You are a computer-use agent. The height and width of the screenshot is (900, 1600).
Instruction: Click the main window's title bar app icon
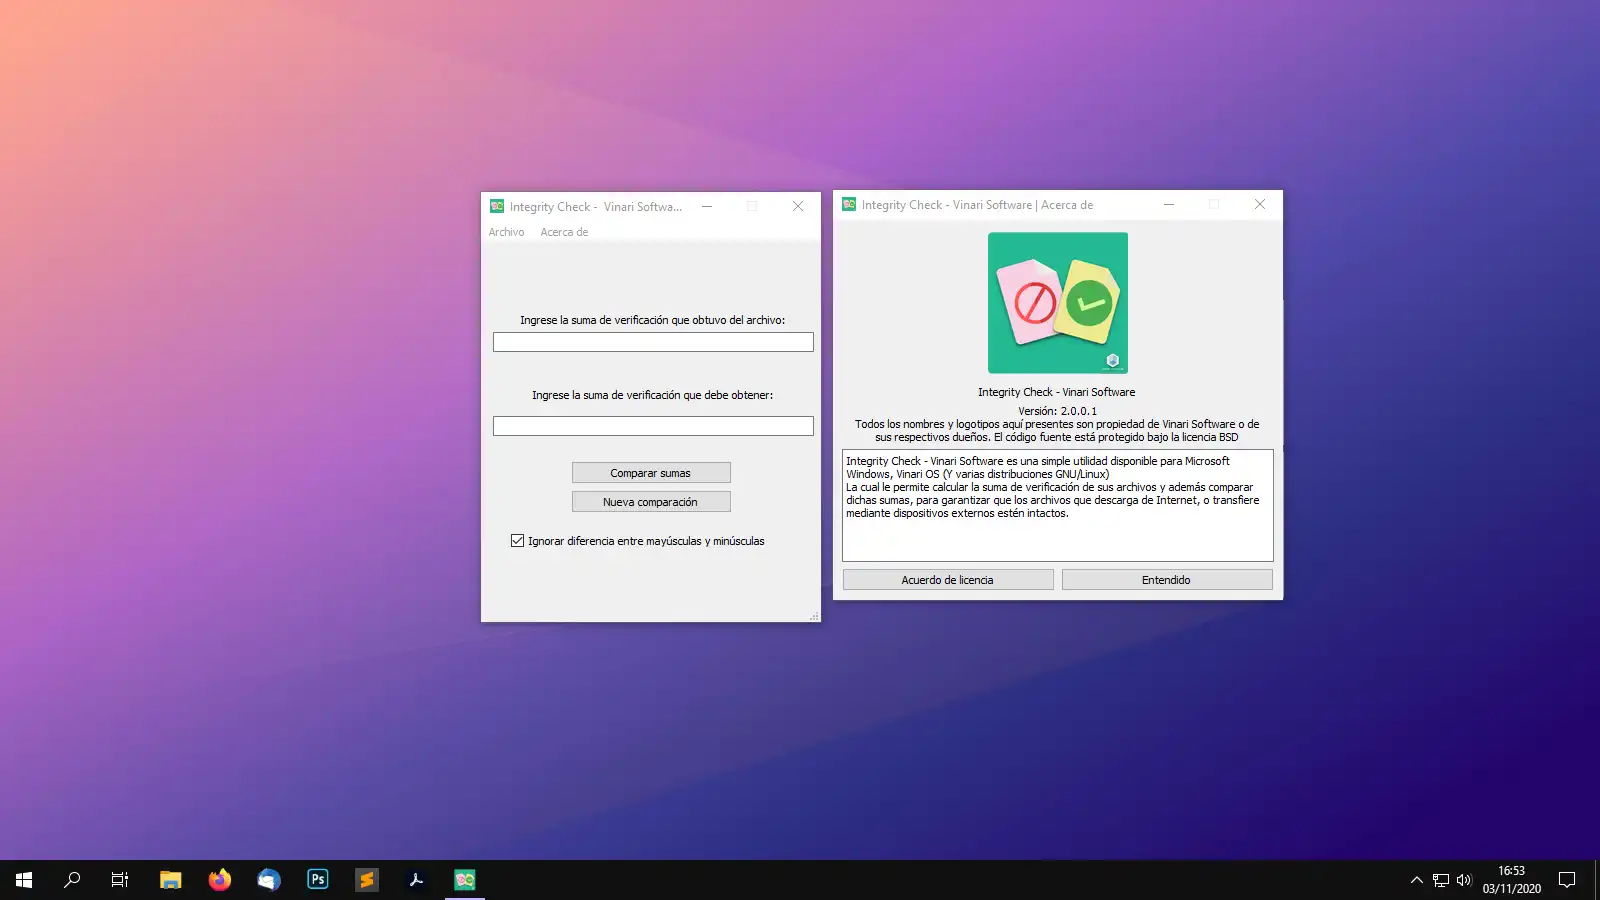point(497,206)
